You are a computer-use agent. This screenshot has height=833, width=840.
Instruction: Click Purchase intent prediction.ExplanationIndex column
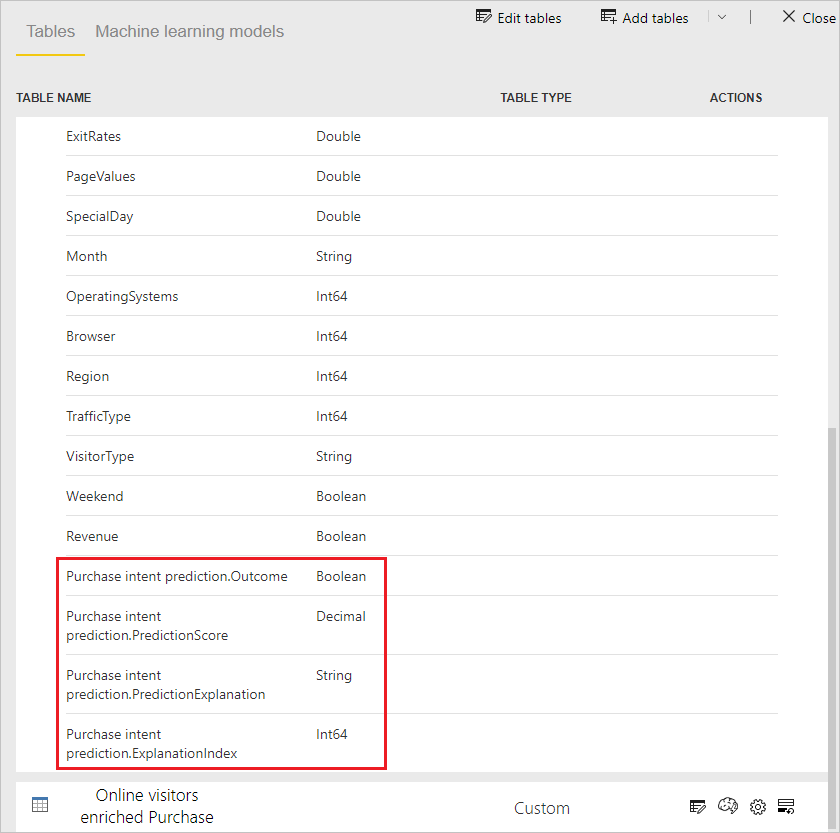152,744
